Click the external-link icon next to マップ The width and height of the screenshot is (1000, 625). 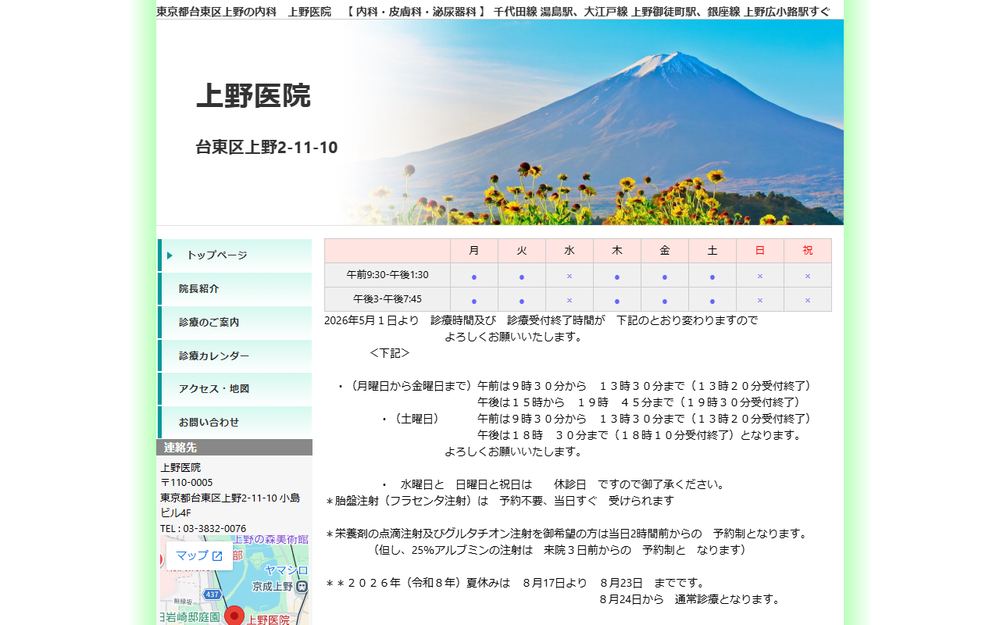tap(217, 556)
